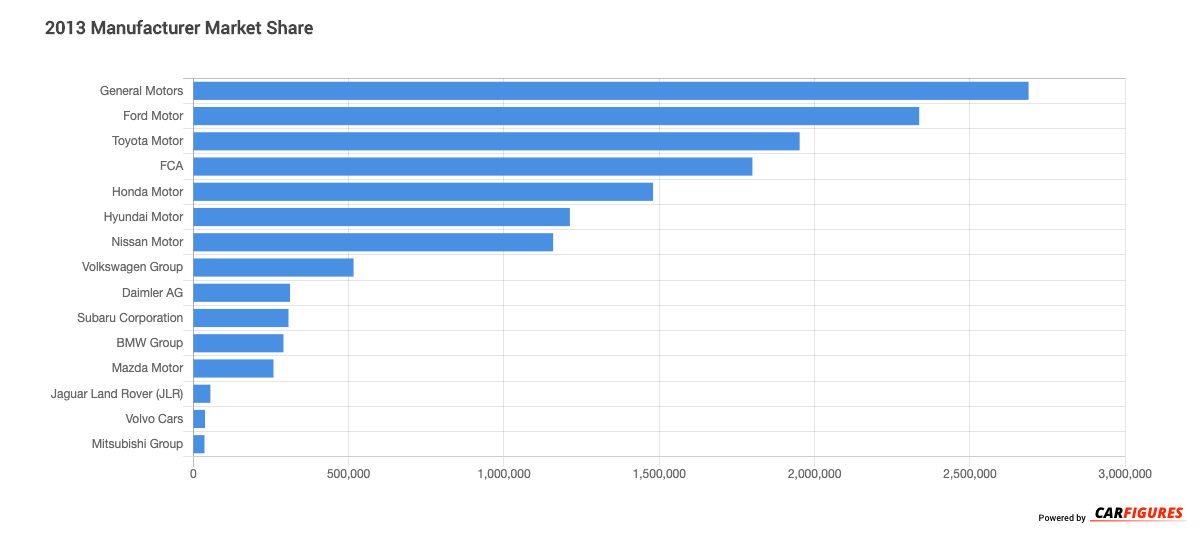Click the 'Volkswagen Group' axis label

click(x=132, y=267)
